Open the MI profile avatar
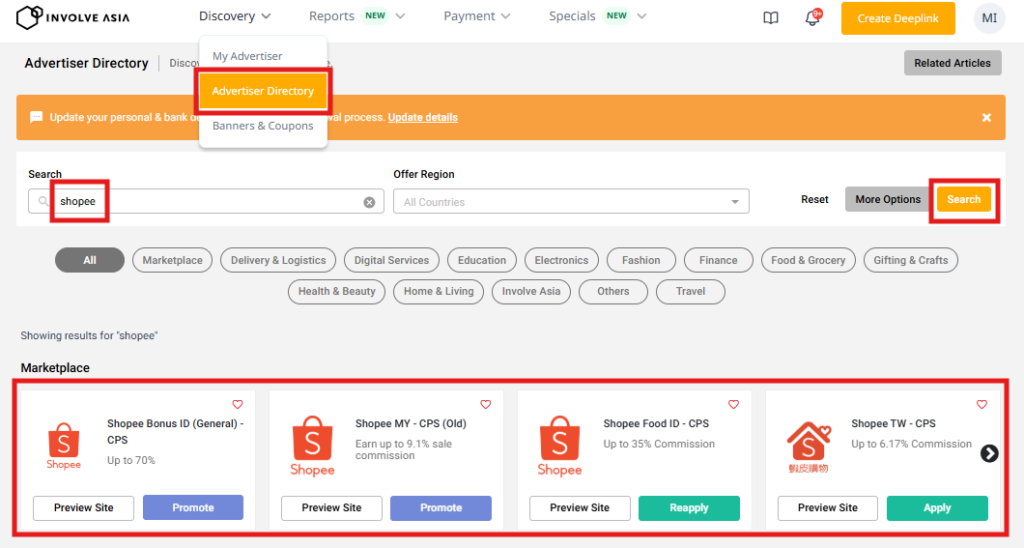The width and height of the screenshot is (1024, 548). click(x=989, y=18)
